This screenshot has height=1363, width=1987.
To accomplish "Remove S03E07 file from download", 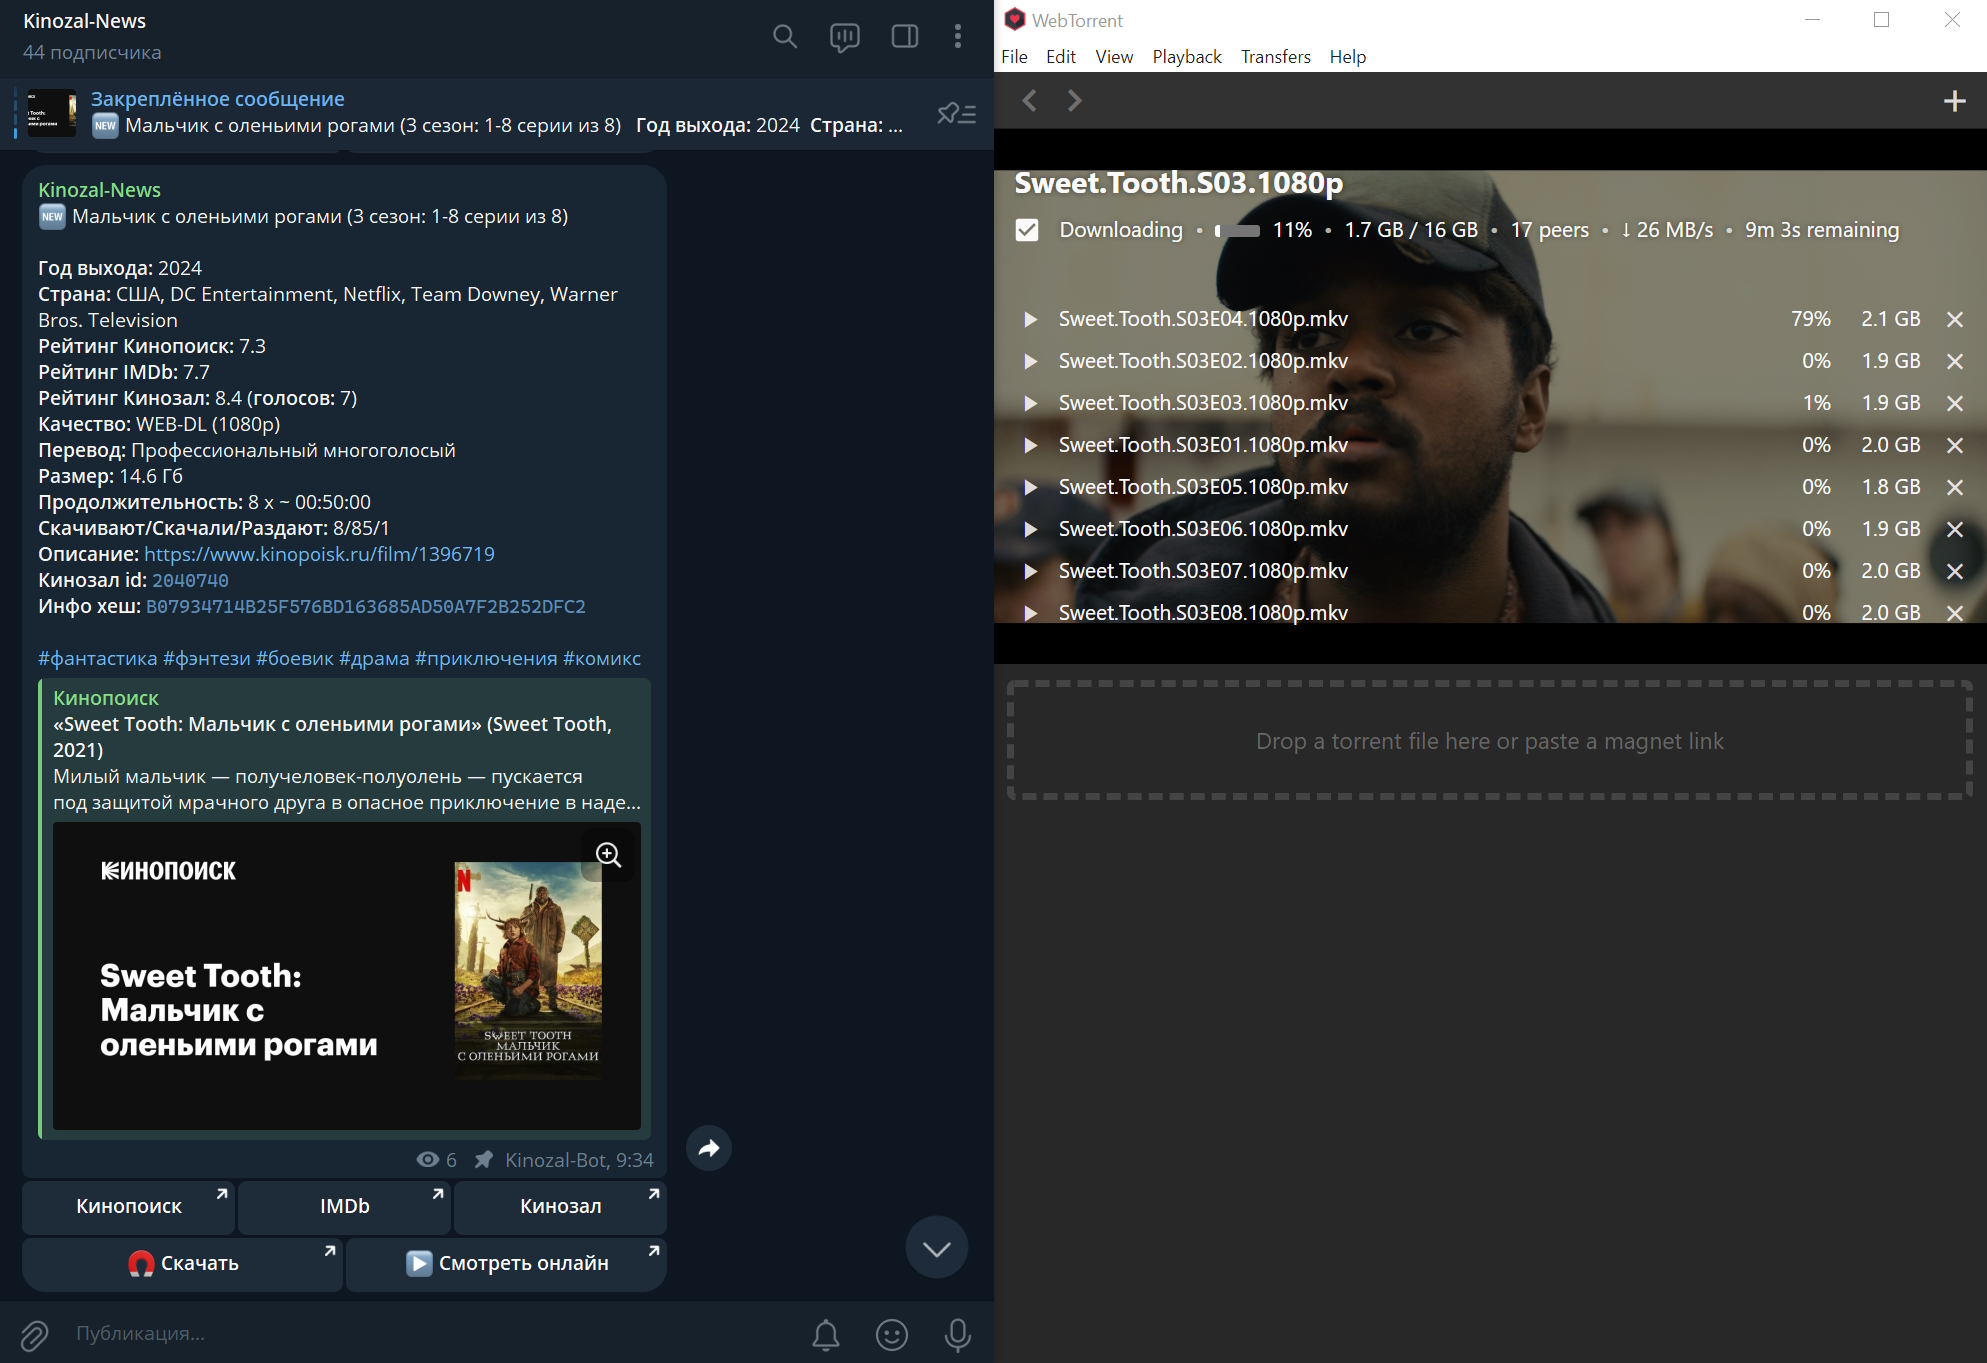I will pyautogui.click(x=1955, y=571).
